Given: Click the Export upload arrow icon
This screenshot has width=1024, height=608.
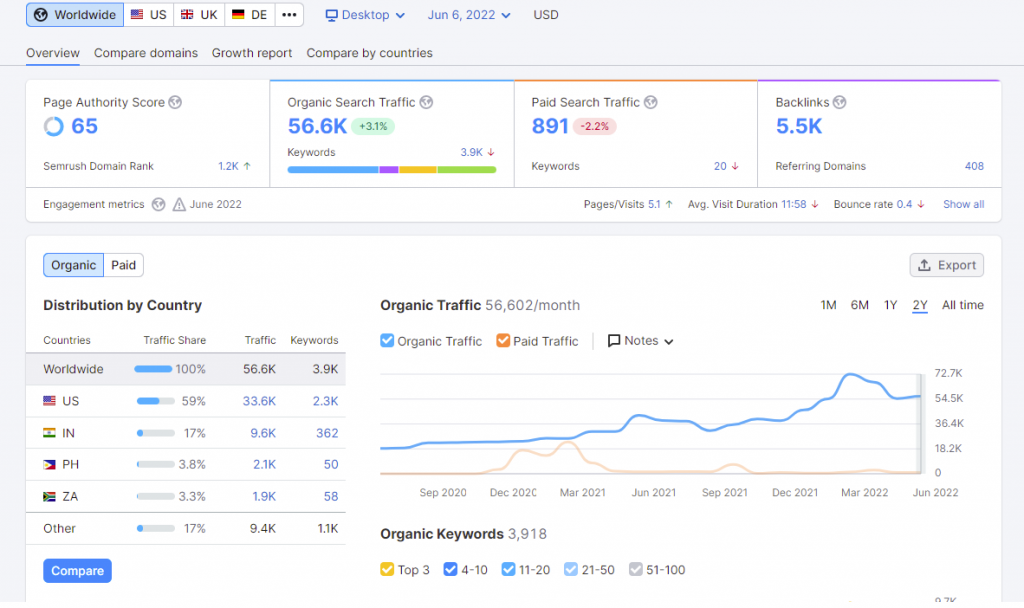Looking at the screenshot, I should (x=924, y=265).
